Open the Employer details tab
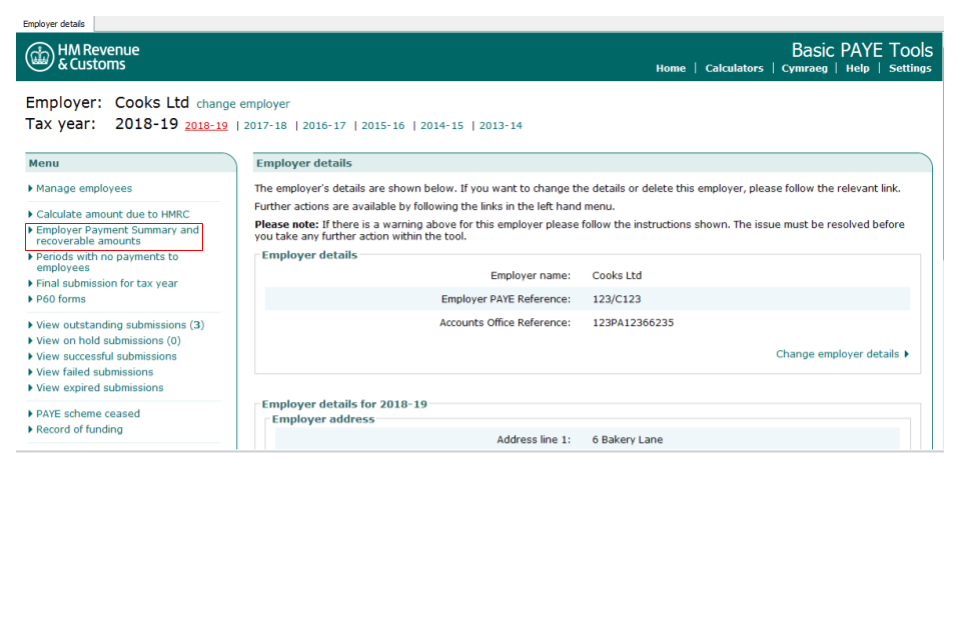The height and width of the screenshot is (640, 960). click(54, 24)
